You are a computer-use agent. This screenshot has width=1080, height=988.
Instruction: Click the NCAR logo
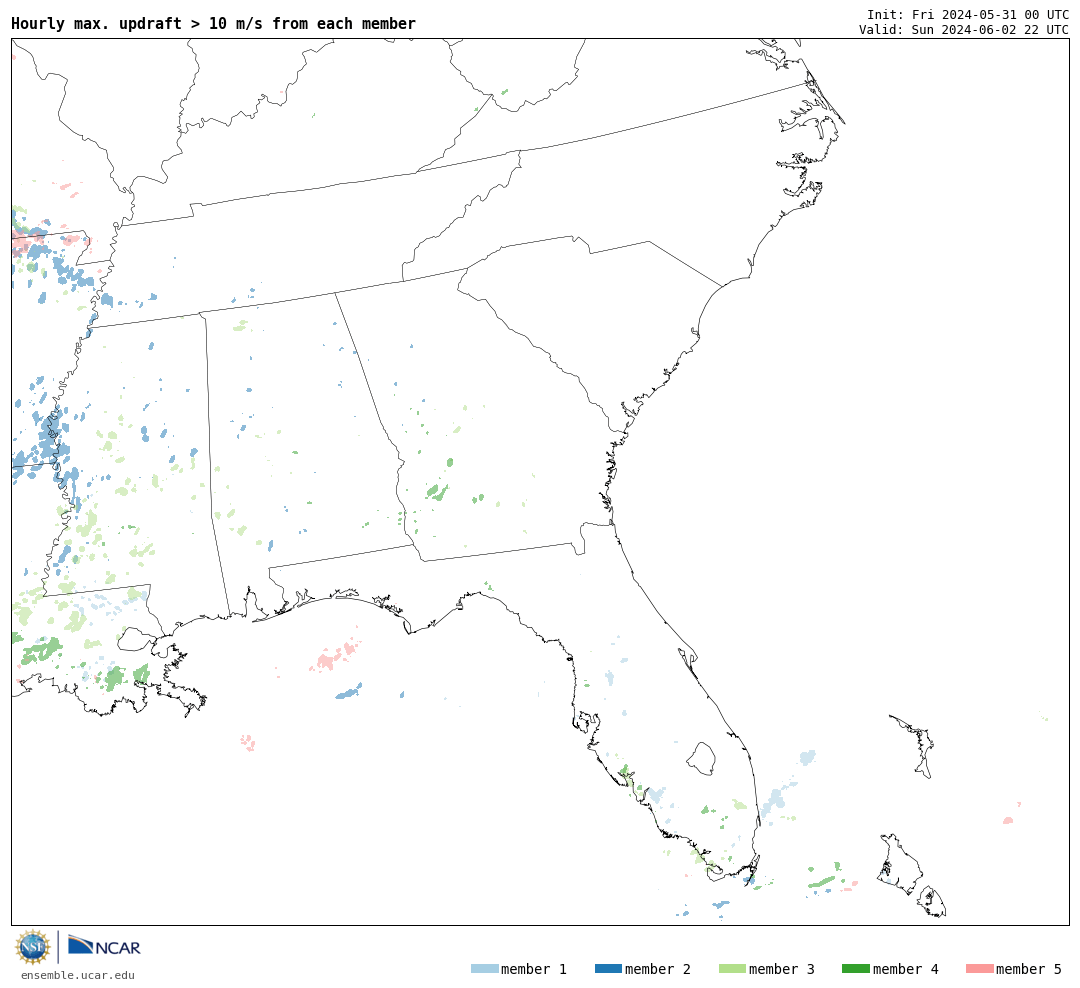[105, 946]
